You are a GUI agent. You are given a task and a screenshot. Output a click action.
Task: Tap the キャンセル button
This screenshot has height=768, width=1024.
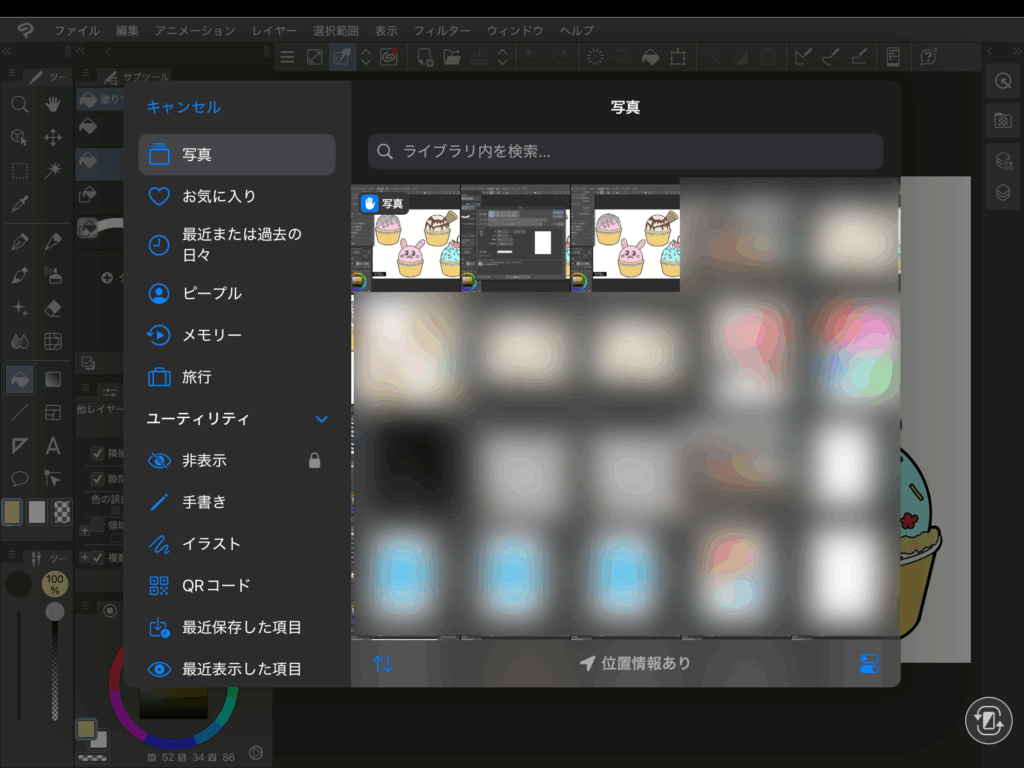183,107
